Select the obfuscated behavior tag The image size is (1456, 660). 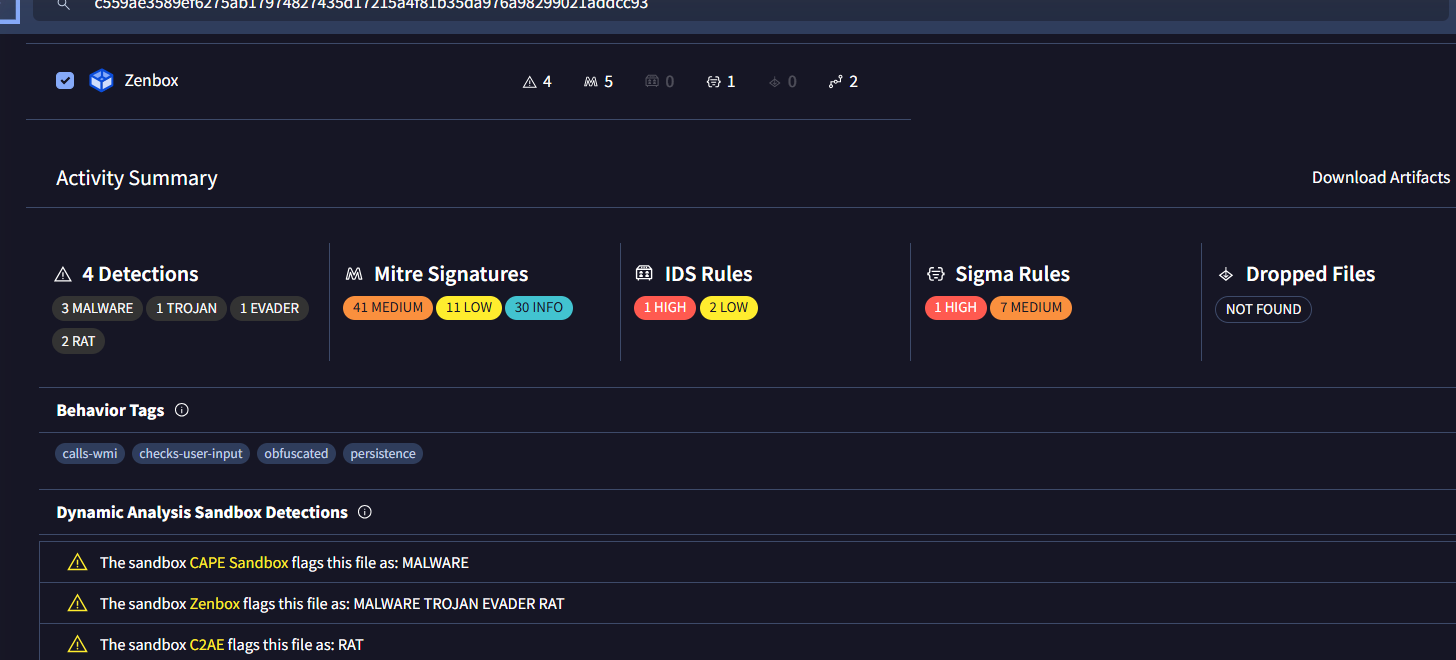click(x=296, y=453)
